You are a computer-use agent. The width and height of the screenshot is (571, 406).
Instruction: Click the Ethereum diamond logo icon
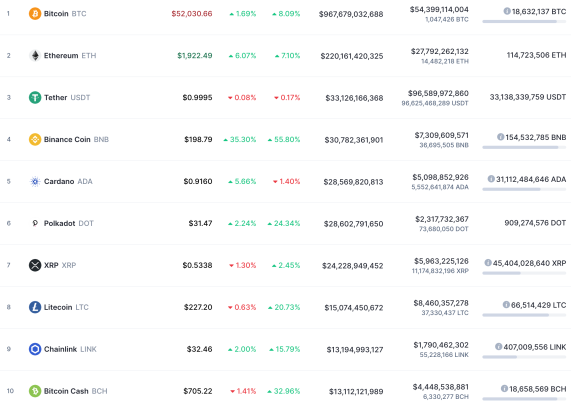(35, 56)
